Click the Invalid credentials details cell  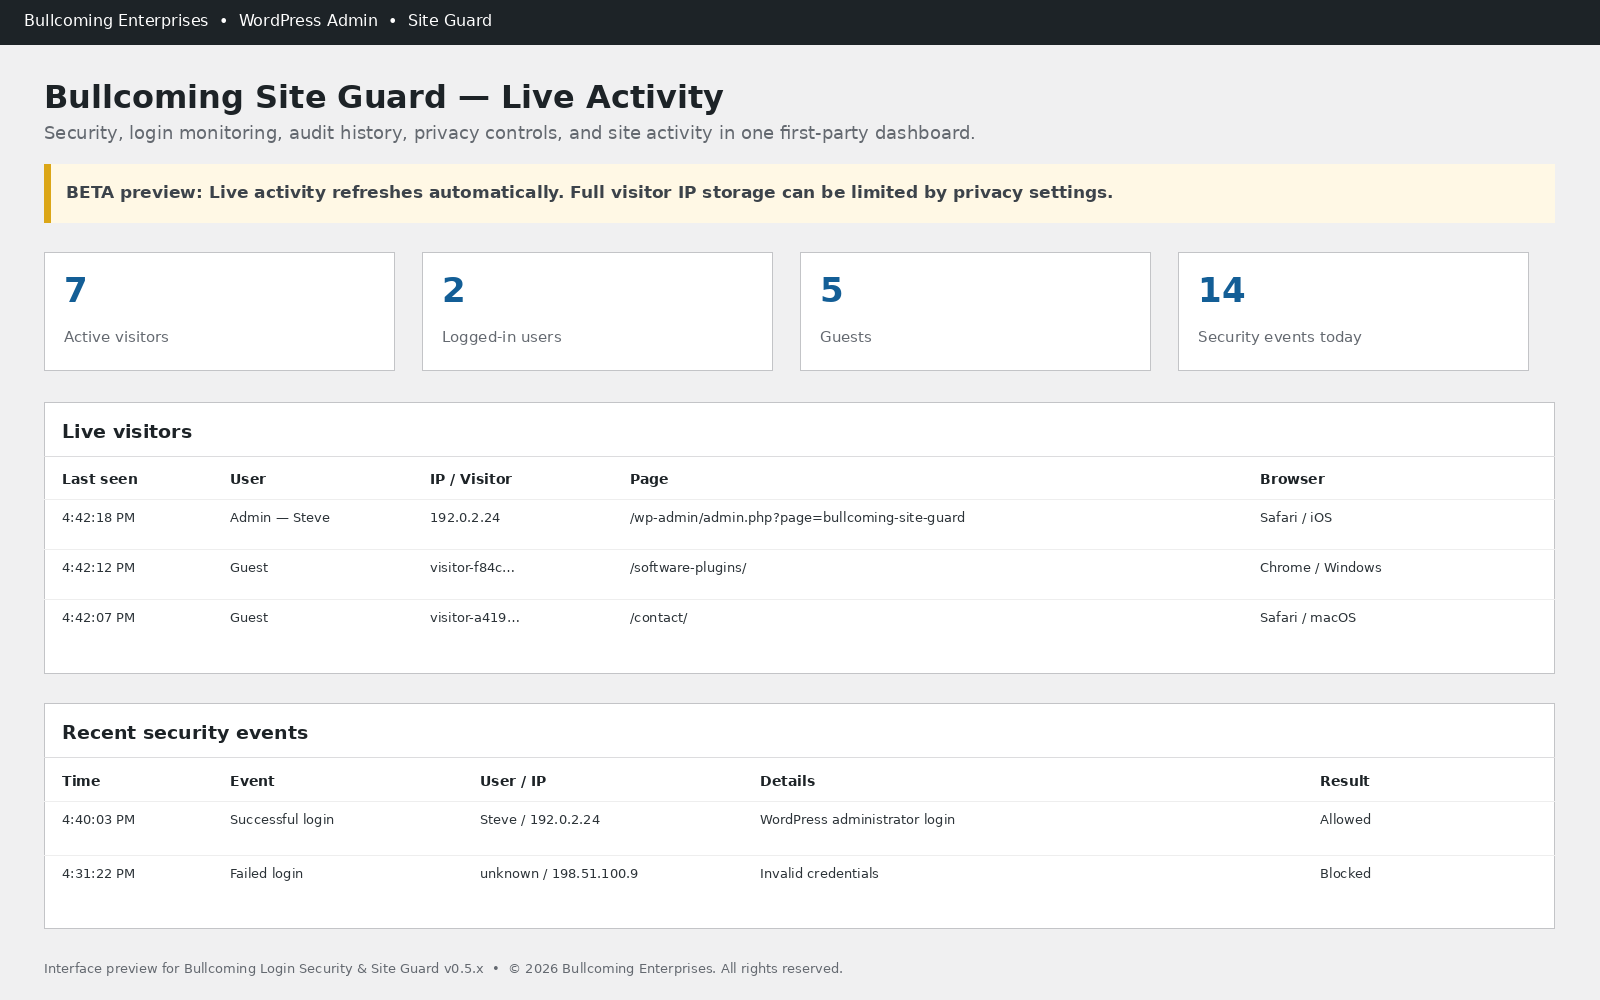pos(819,874)
